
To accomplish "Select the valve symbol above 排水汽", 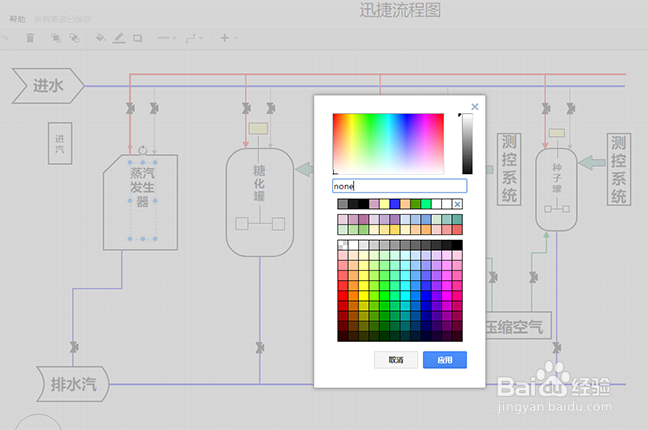I will click(74, 346).
